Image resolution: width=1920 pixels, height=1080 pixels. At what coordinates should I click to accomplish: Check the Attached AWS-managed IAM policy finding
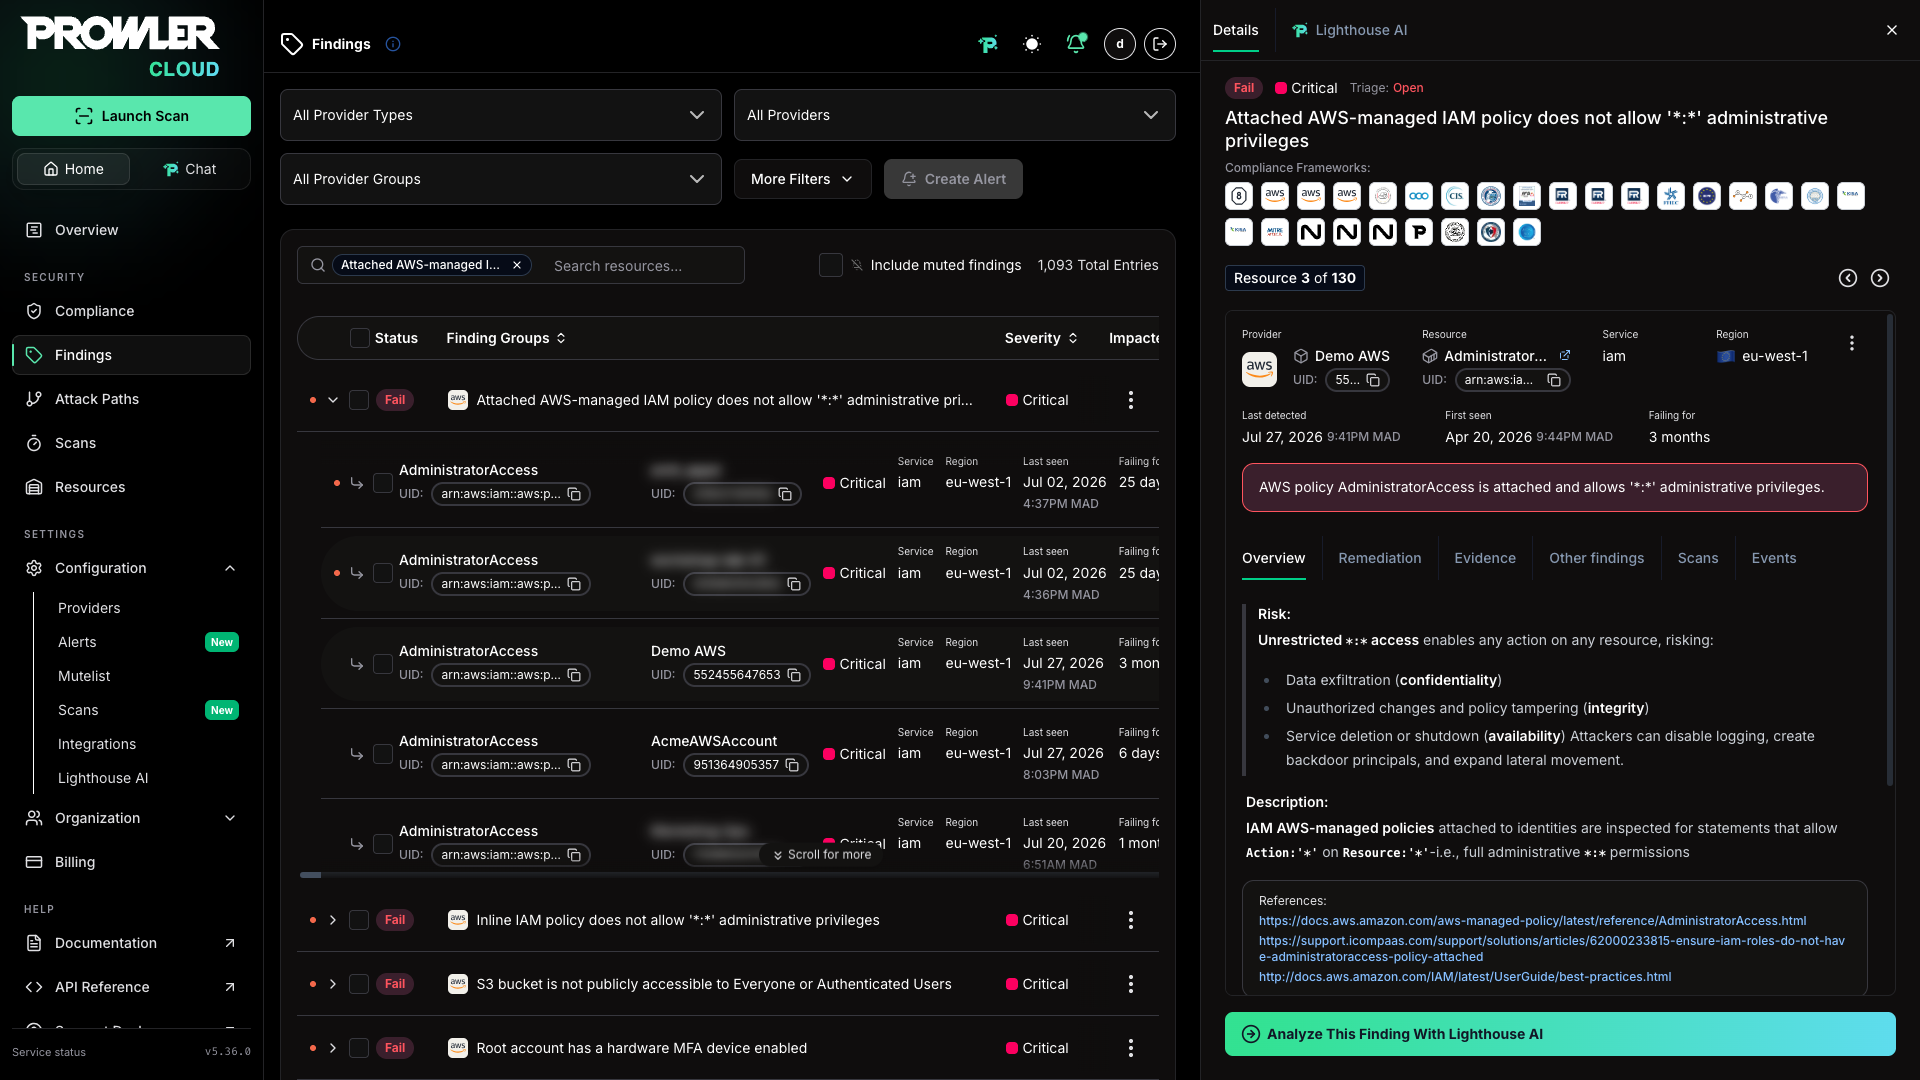pos(359,400)
